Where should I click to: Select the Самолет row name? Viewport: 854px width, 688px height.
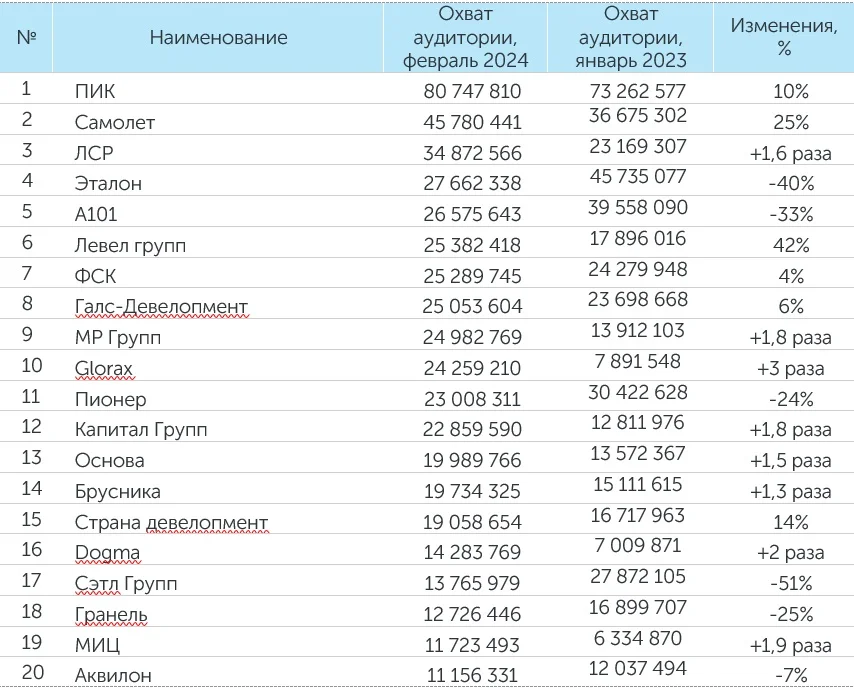pyautogui.click(x=115, y=123)
